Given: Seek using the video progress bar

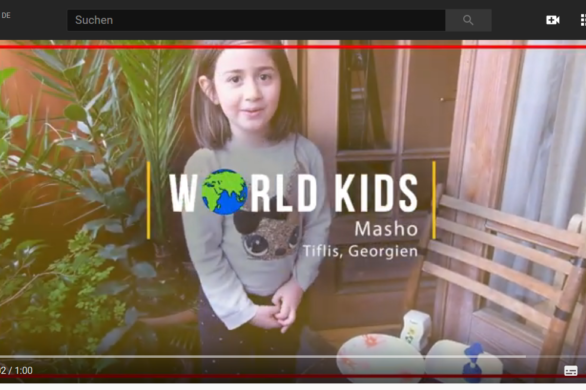Looking at the screenshot, I should pos(293,357).
